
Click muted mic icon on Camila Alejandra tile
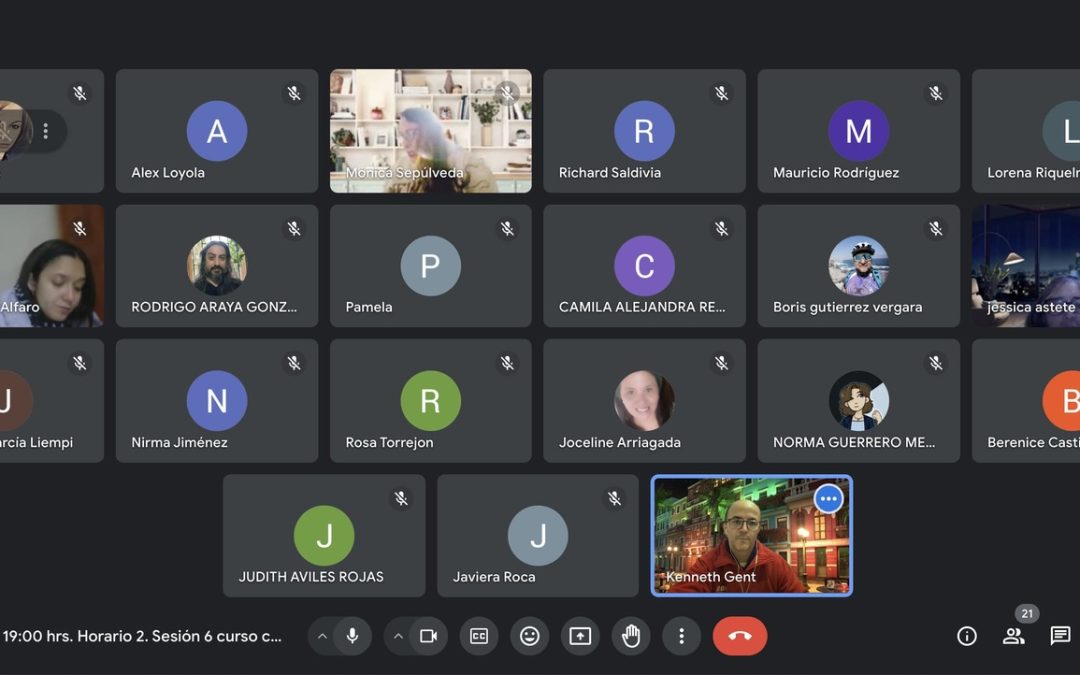pos(722,228)
